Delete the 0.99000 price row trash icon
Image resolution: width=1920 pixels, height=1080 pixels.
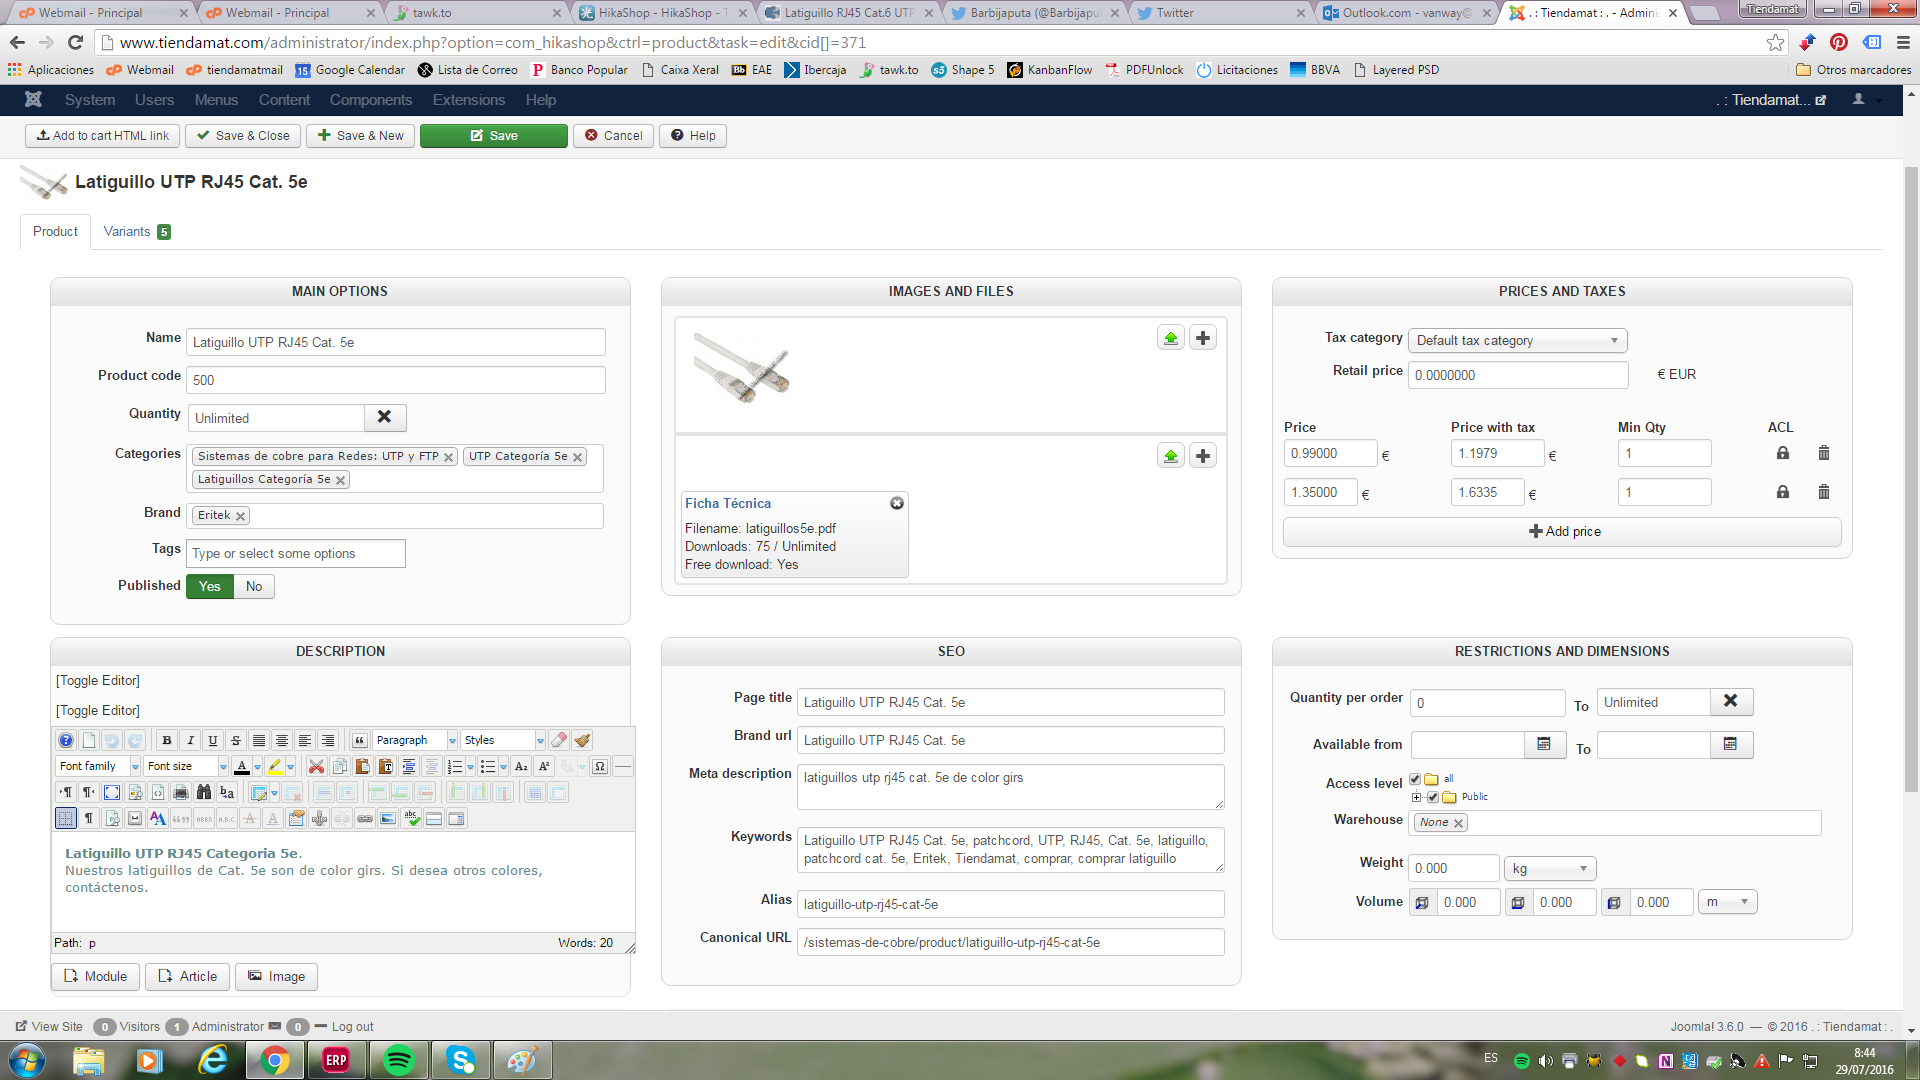point(1823,454)
